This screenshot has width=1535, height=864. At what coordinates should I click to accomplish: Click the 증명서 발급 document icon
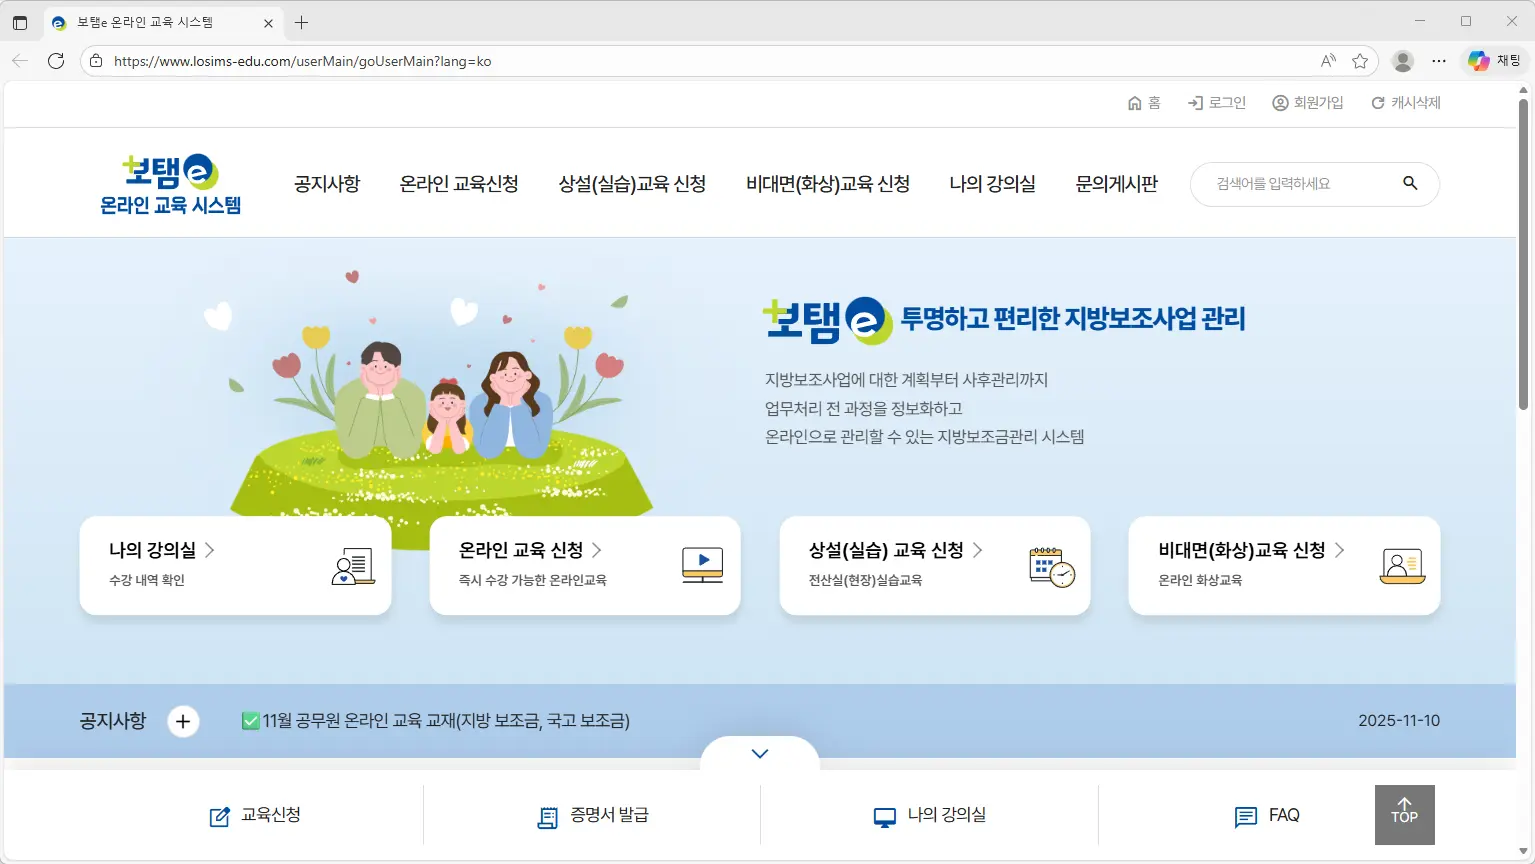pos(547,816)
